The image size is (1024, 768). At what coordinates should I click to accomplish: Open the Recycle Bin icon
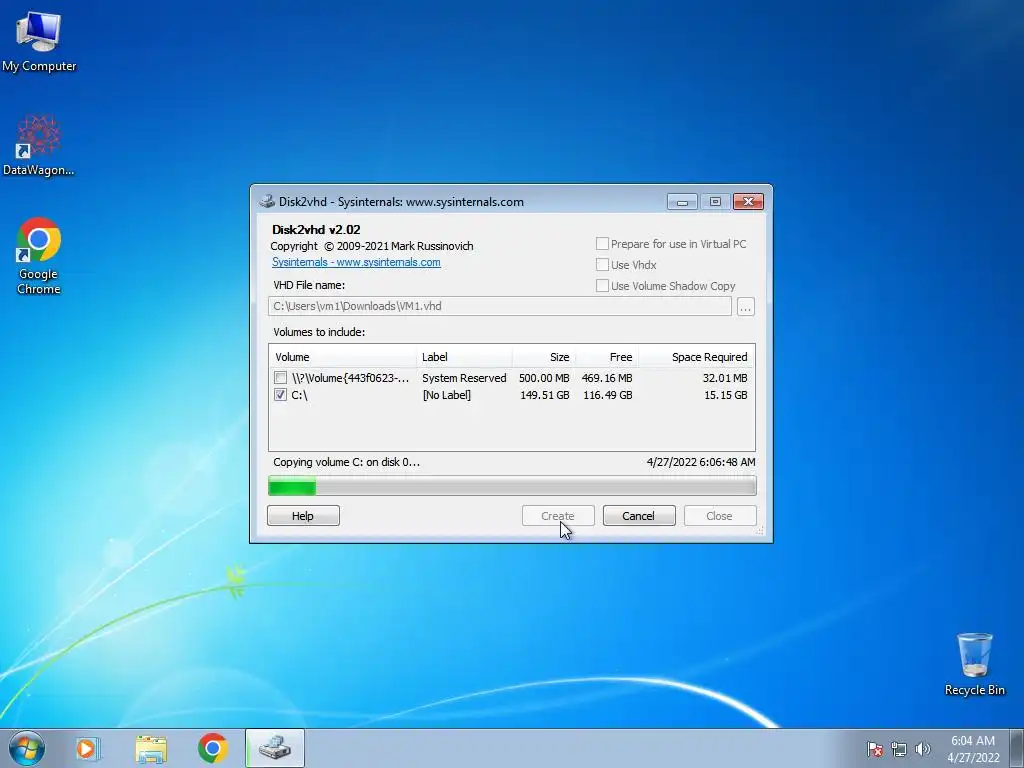974,664
